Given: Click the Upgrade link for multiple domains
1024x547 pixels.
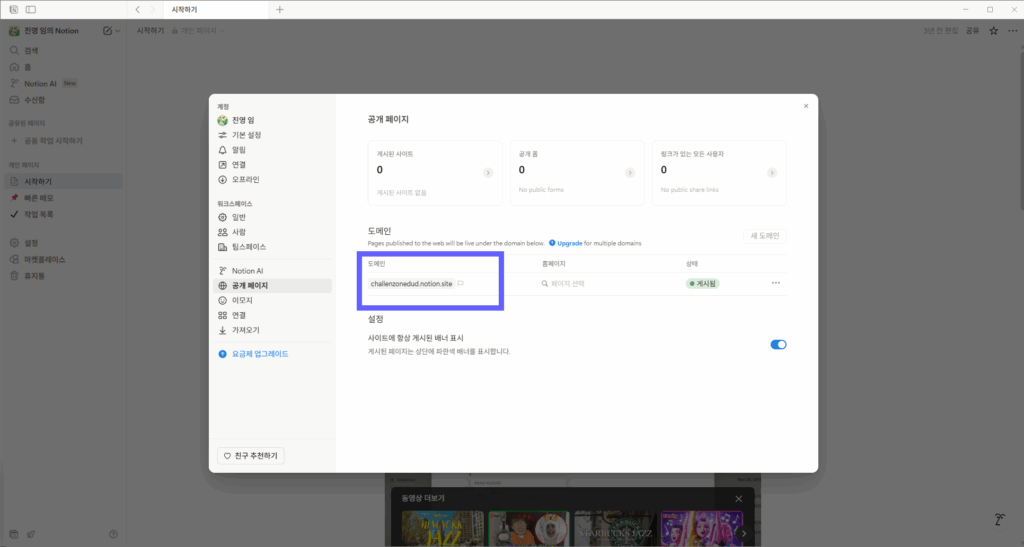Looking at the screenshot, I should pos(569,243).
